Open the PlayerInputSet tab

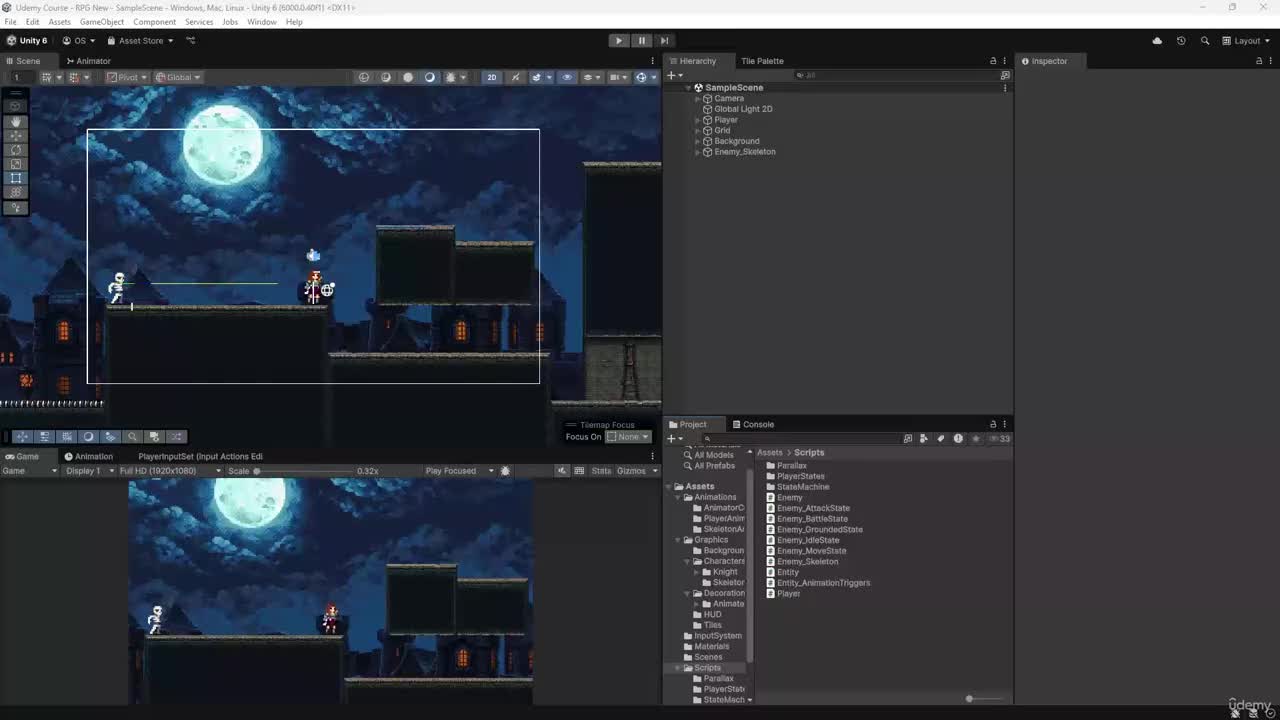pos(200,457)
